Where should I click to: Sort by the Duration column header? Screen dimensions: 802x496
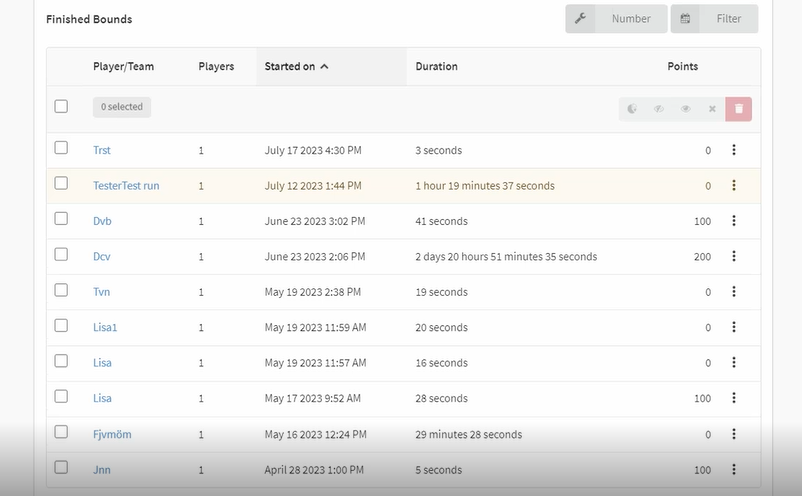(x=436, y=66)
